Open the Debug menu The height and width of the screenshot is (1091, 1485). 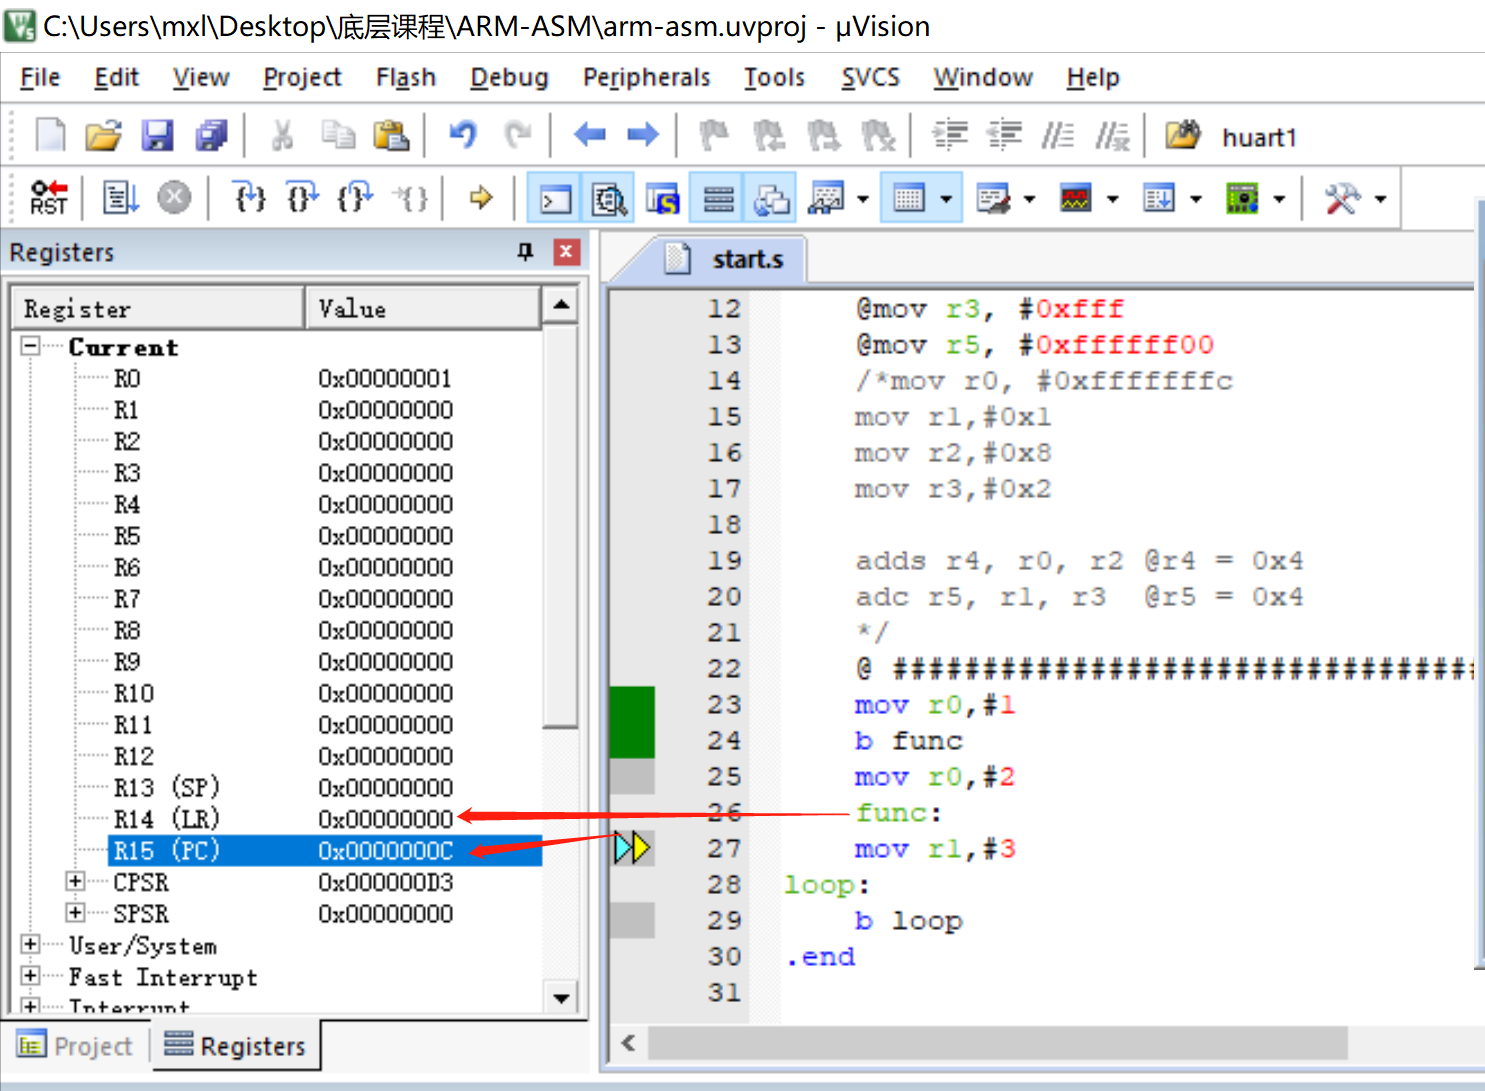point(509,77)
